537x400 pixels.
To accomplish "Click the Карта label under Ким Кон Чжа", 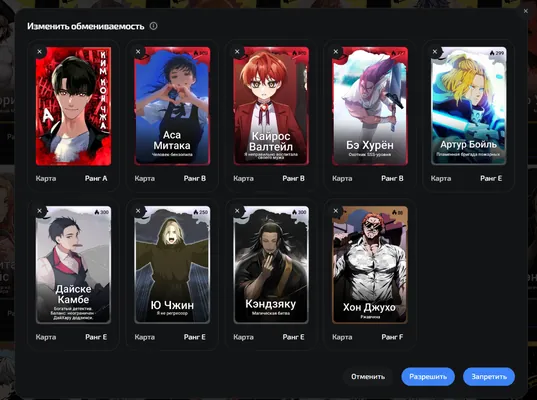I will pyautogui.click(x=46, y=178).
